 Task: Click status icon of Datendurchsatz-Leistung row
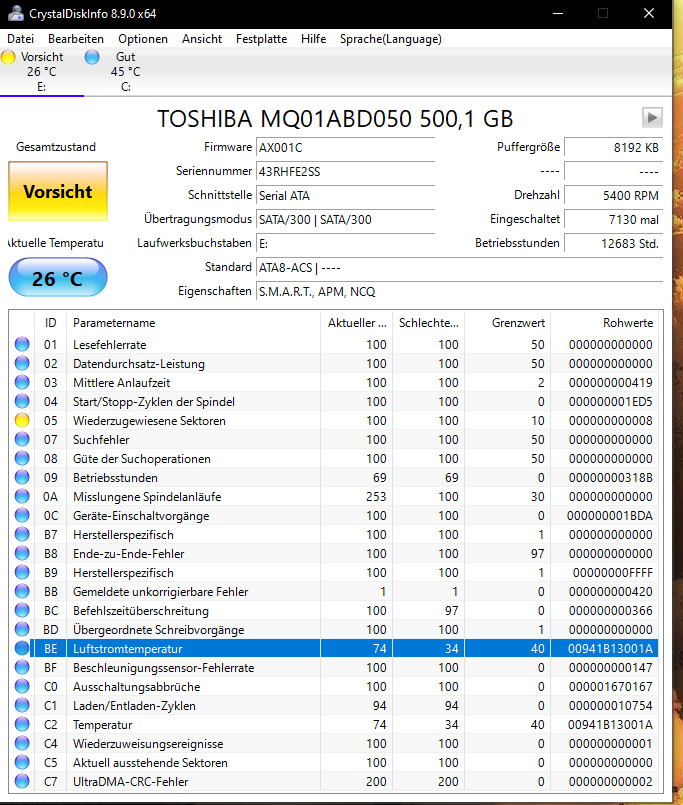click(22, 363)
